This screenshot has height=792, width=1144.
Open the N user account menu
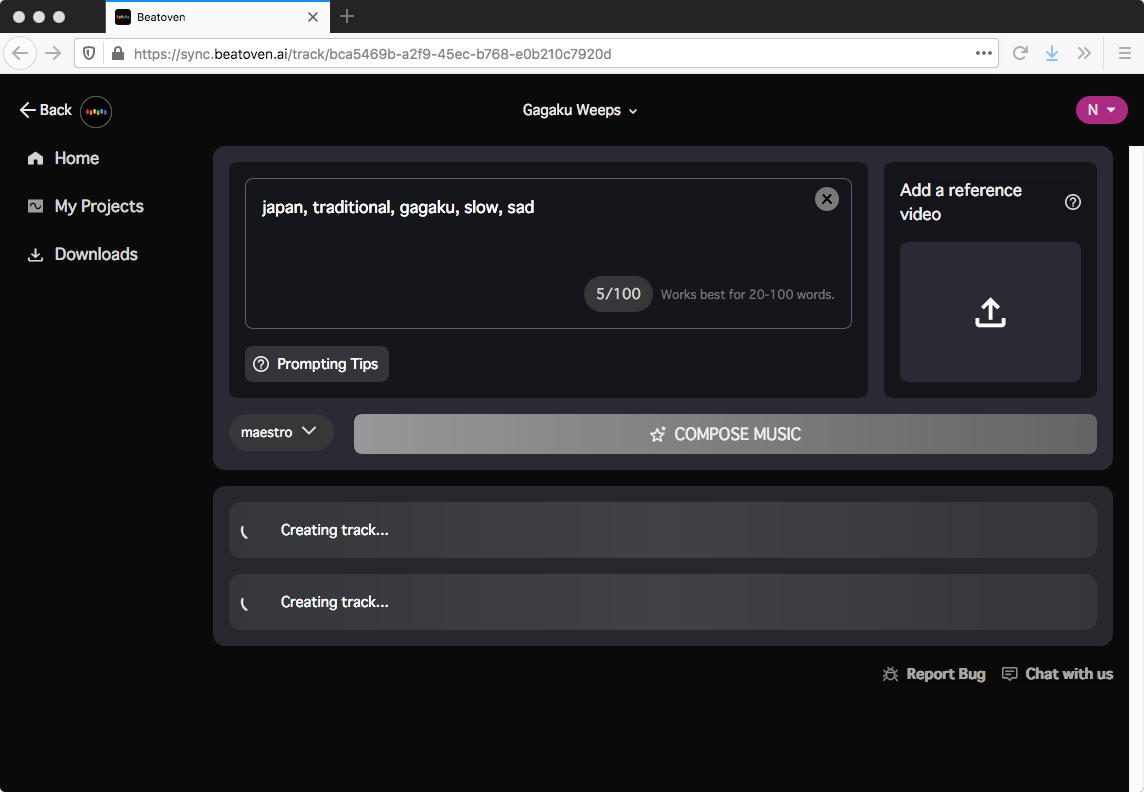(x=1101, y=110)
